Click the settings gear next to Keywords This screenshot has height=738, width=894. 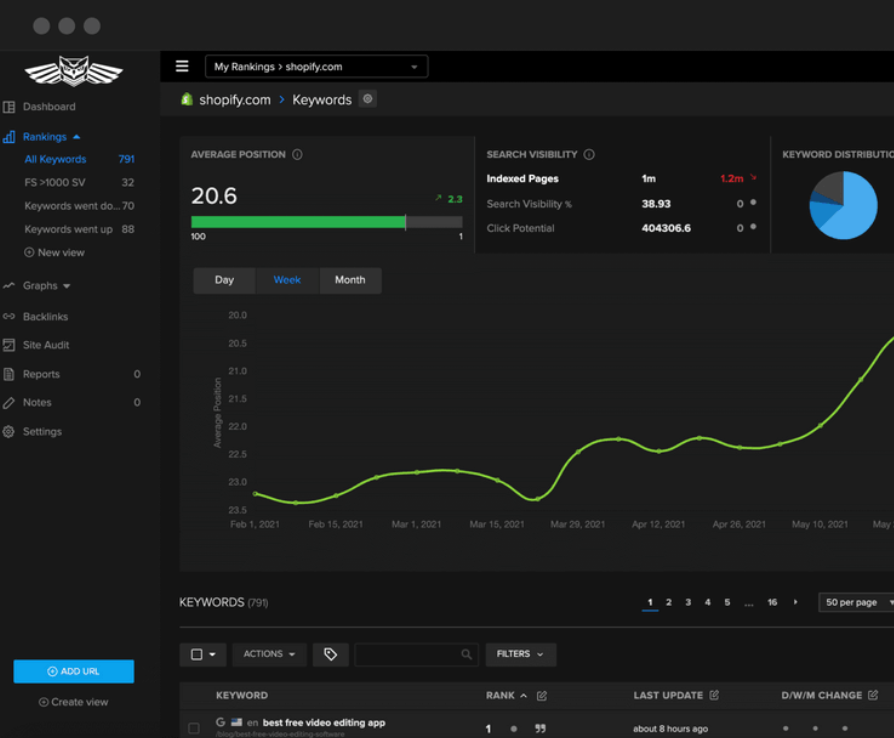(x=367, y=99)
